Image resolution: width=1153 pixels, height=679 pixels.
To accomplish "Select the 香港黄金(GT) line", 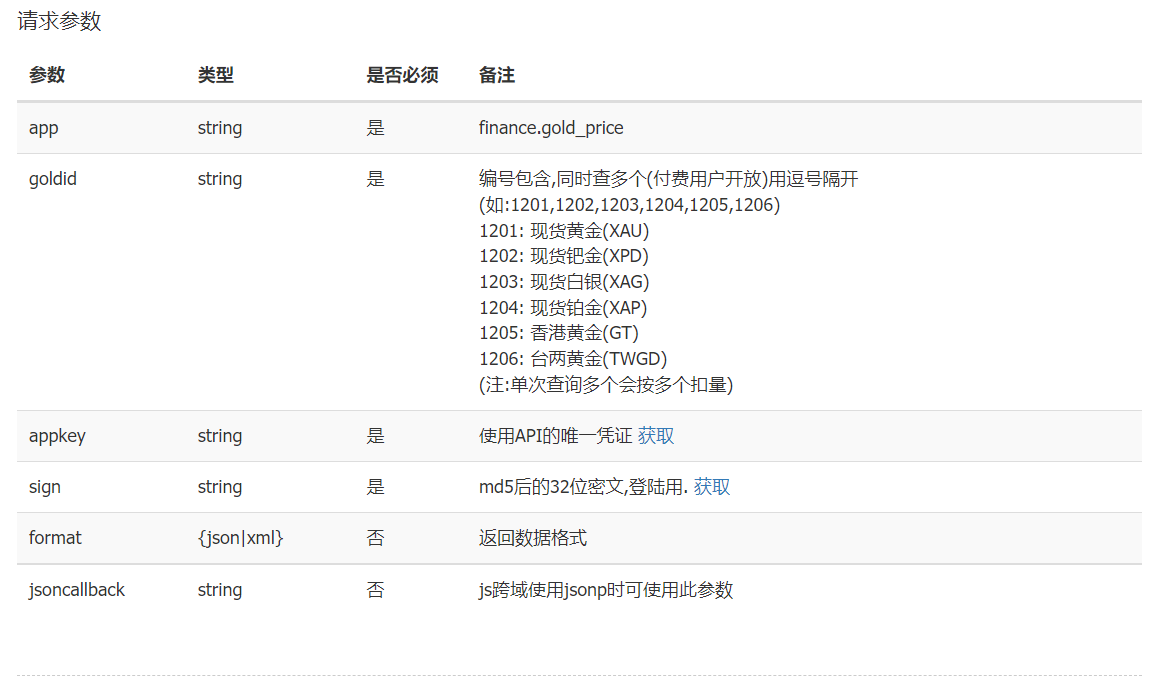I will coord(557,332).
